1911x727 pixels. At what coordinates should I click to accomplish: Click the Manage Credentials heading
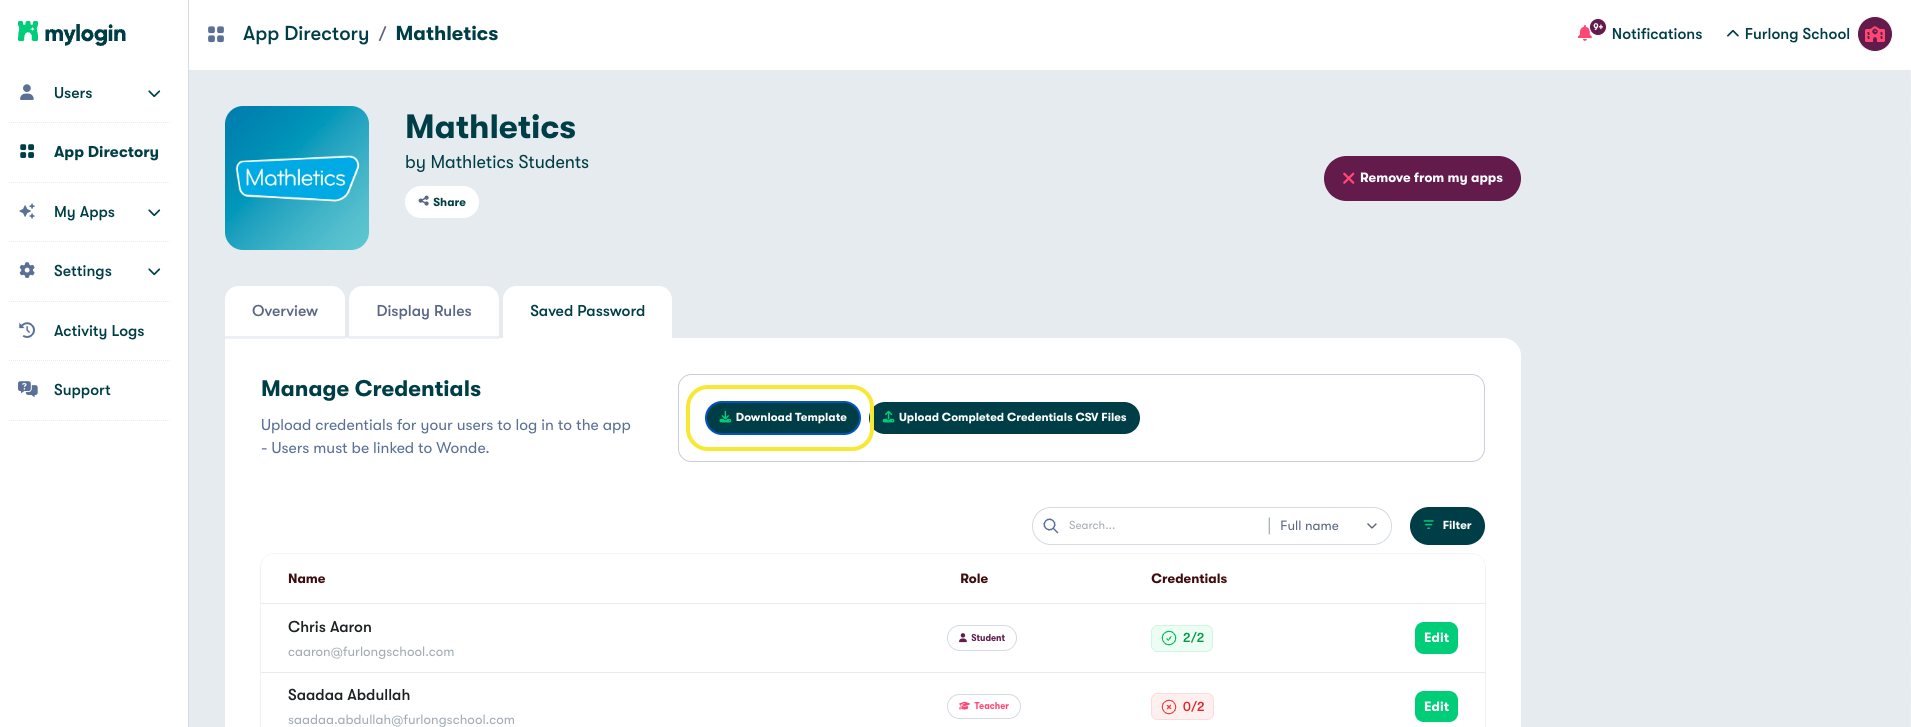tap(371, 389)
